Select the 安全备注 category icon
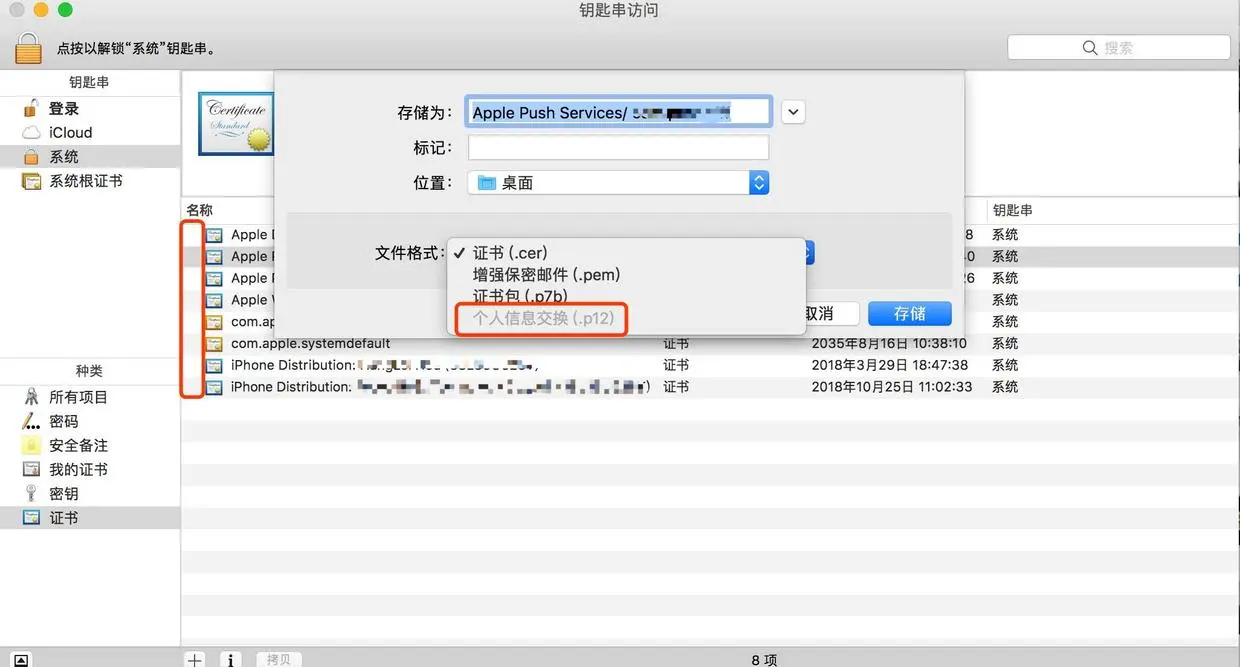This screenshot has height=667, width=1240. 33,445
